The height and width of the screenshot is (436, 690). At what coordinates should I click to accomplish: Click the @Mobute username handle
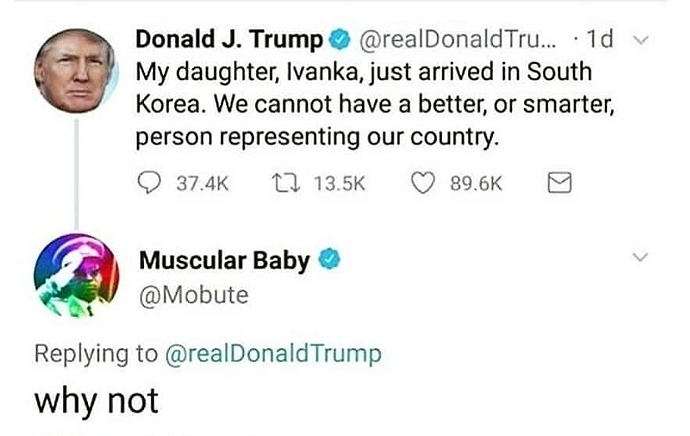click(x=194, y=296)
